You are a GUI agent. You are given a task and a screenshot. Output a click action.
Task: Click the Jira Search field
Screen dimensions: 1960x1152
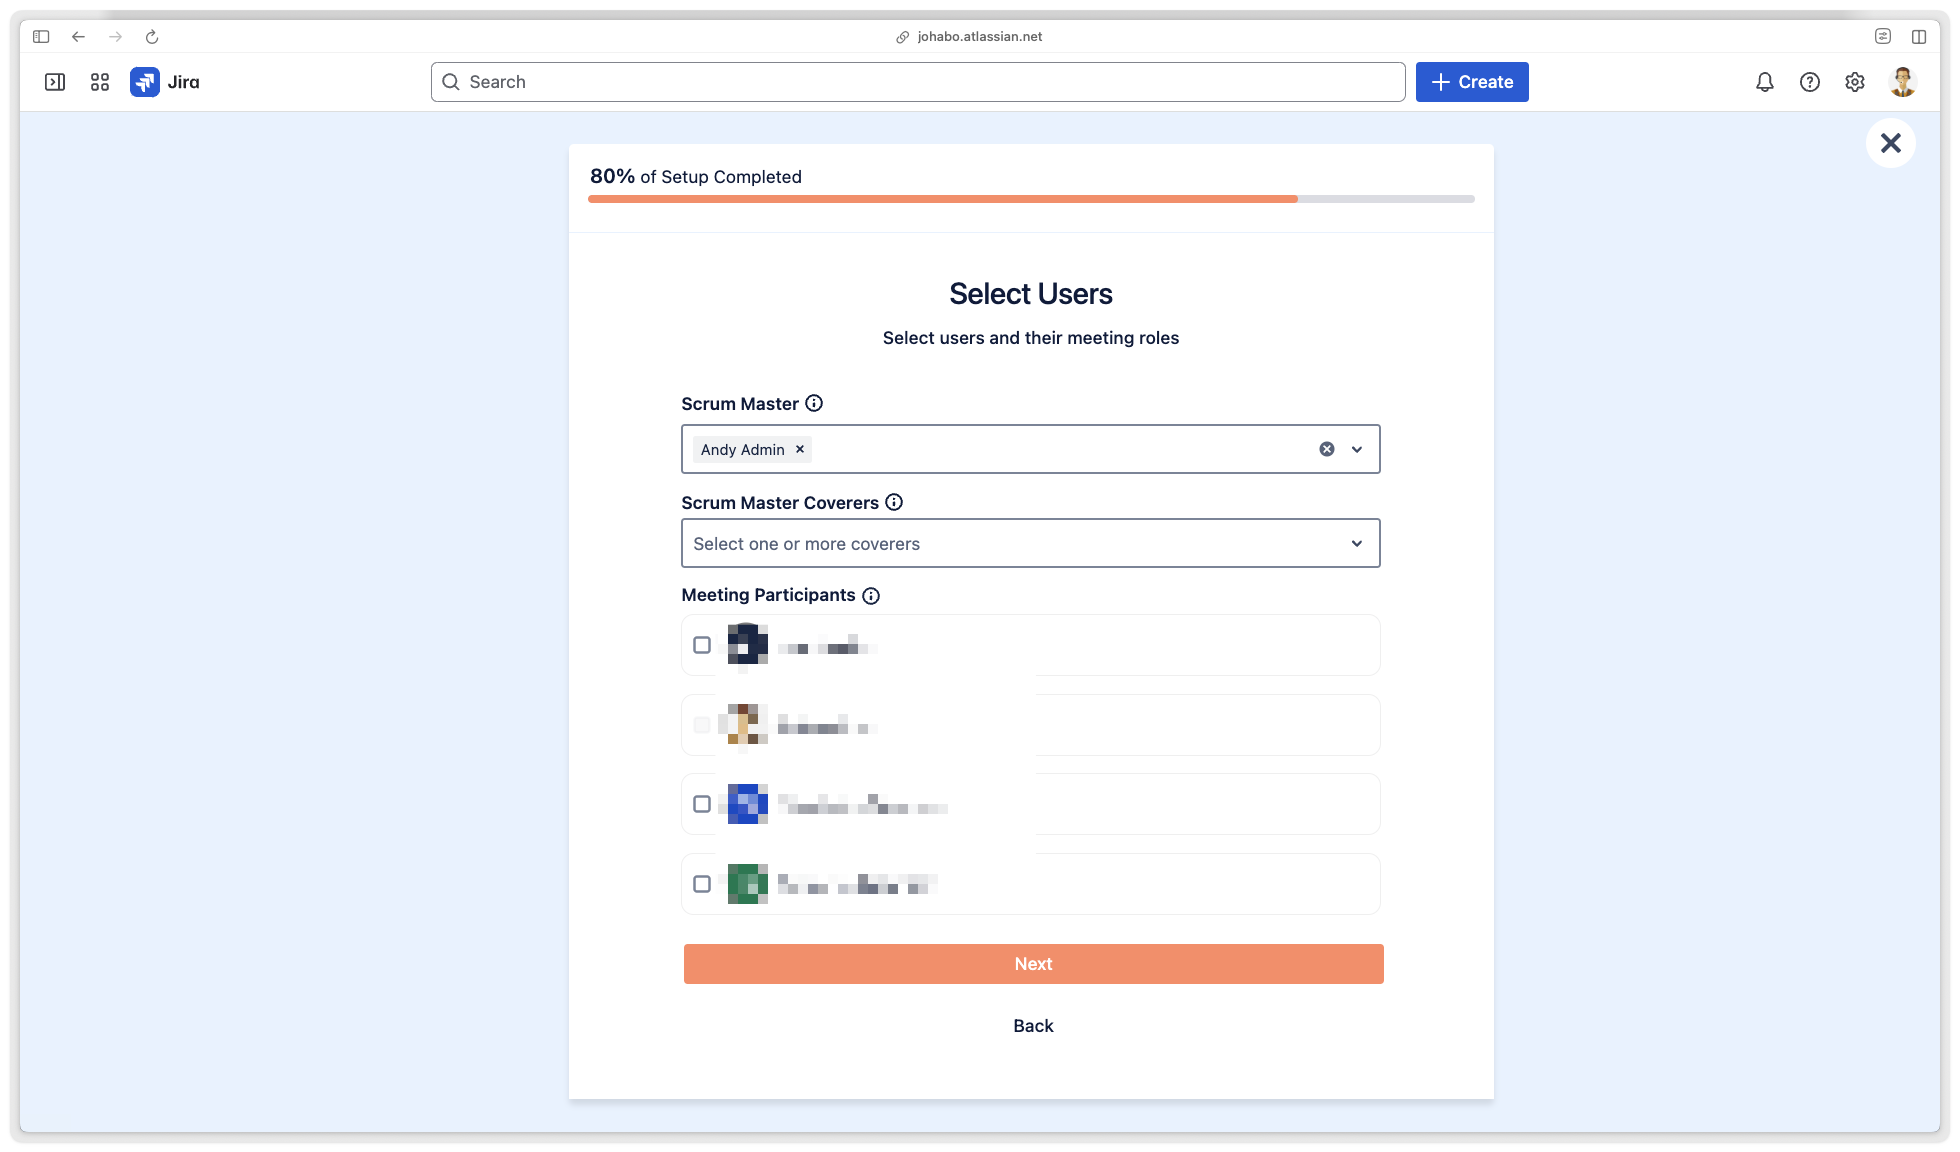tap(918, 82)
